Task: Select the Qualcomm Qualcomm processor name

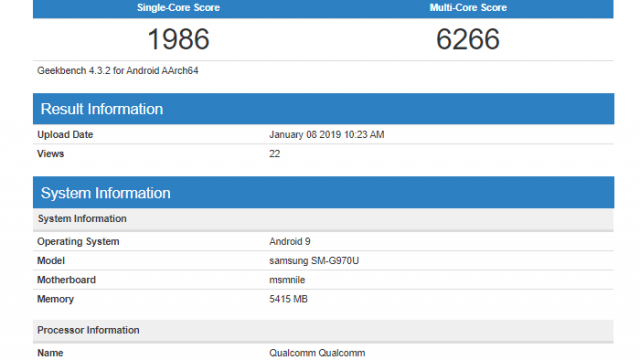Action: [317, 353]
